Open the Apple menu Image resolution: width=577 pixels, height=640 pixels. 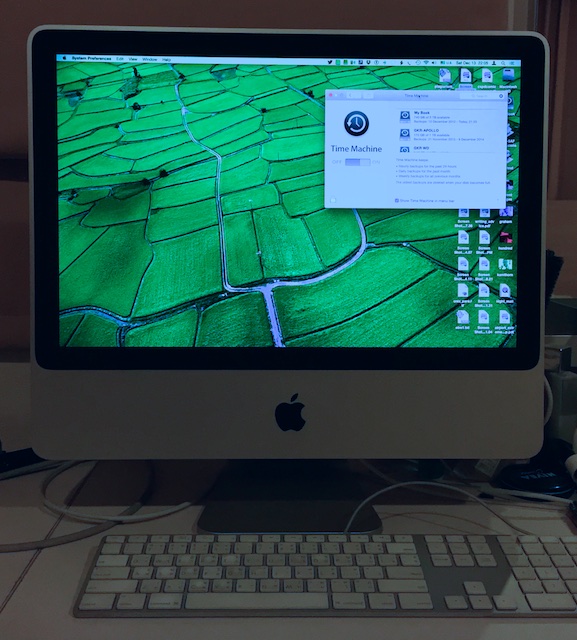(64, 58)
